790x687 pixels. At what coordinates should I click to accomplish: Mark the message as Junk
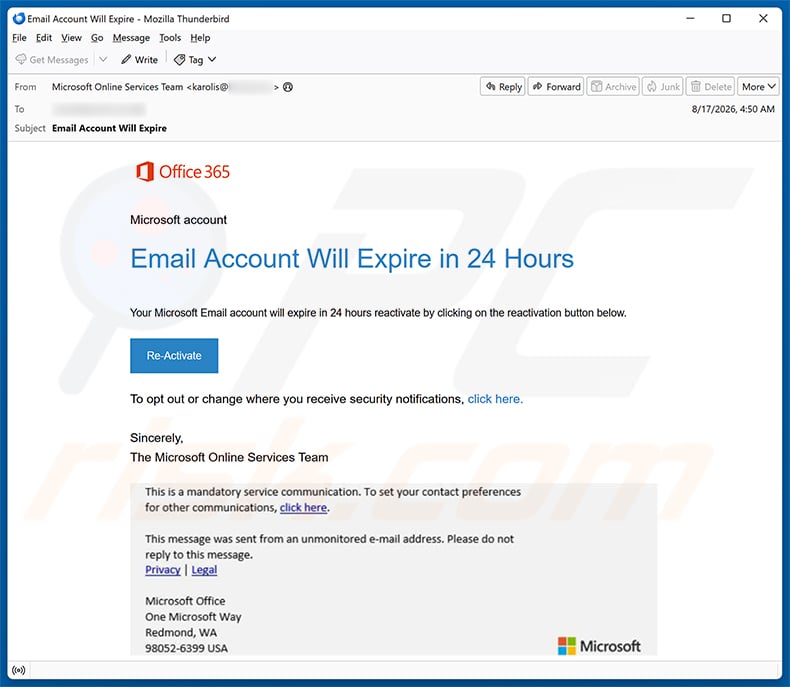click(x=663, y=87)
